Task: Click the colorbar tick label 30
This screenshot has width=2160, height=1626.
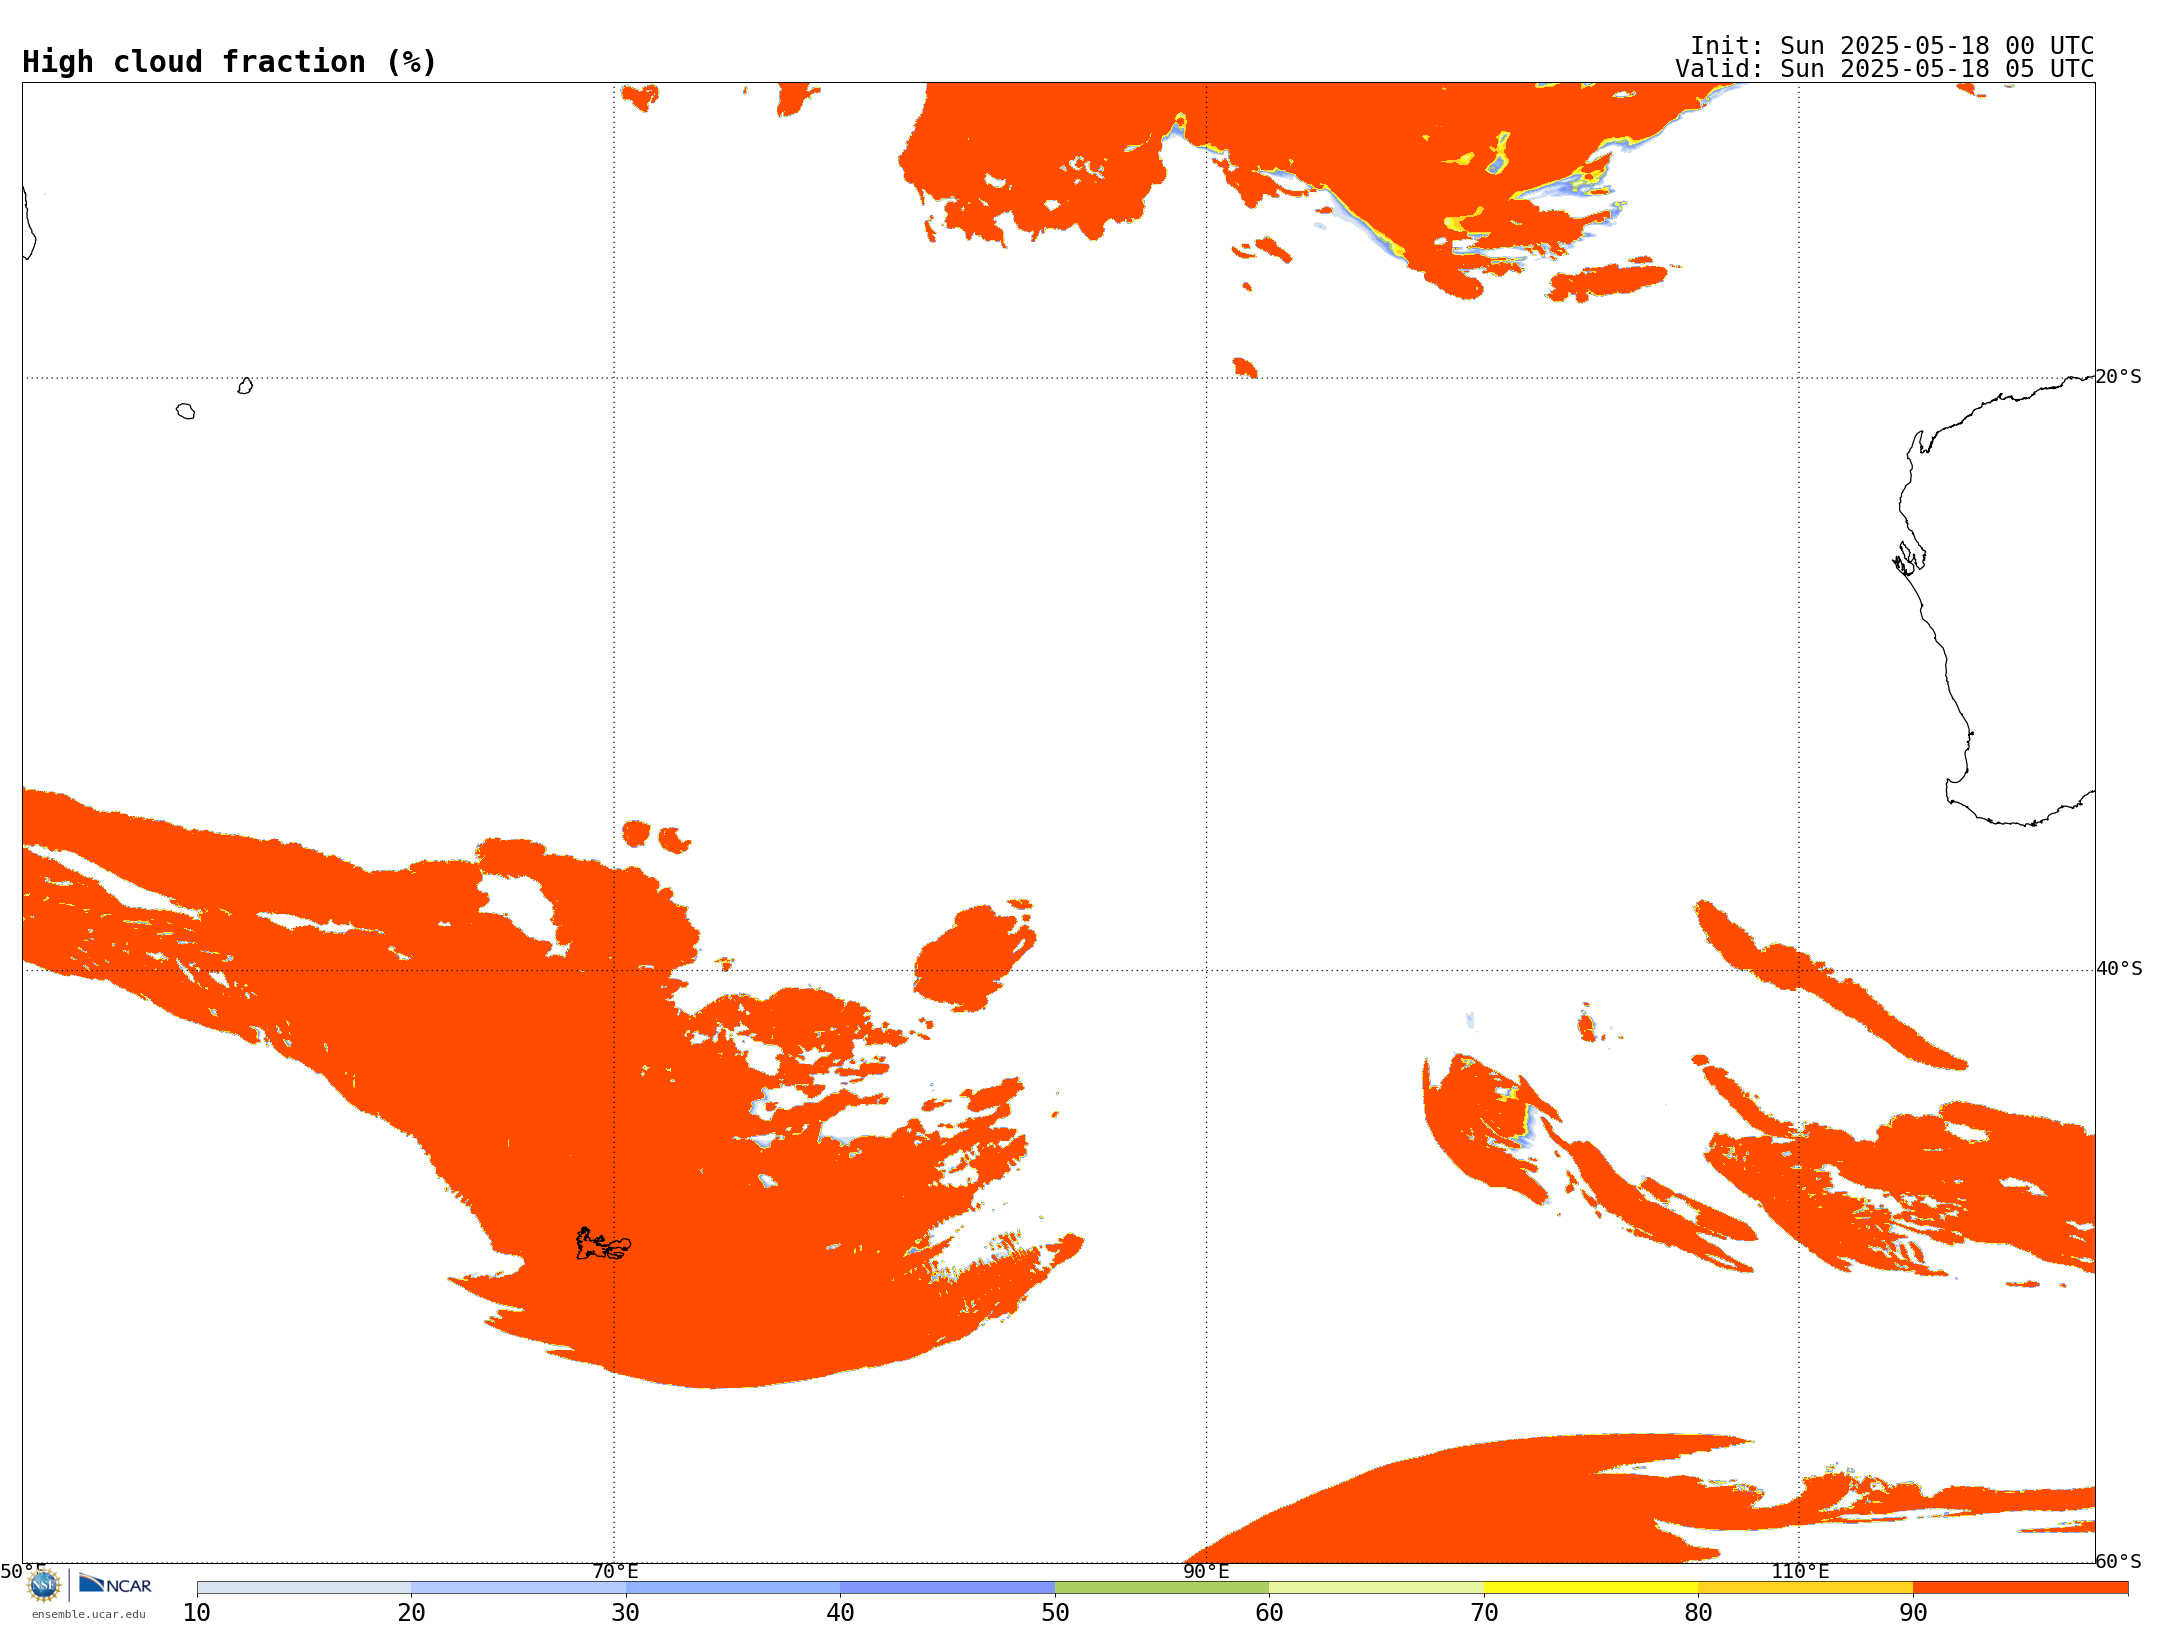Action: click(626, 1612)
